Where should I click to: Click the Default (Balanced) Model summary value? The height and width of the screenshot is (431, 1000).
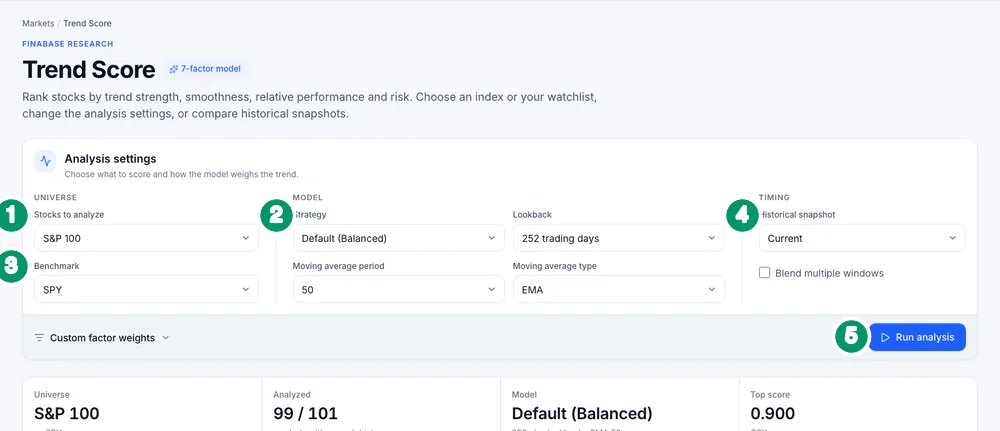tap(582, 414)
